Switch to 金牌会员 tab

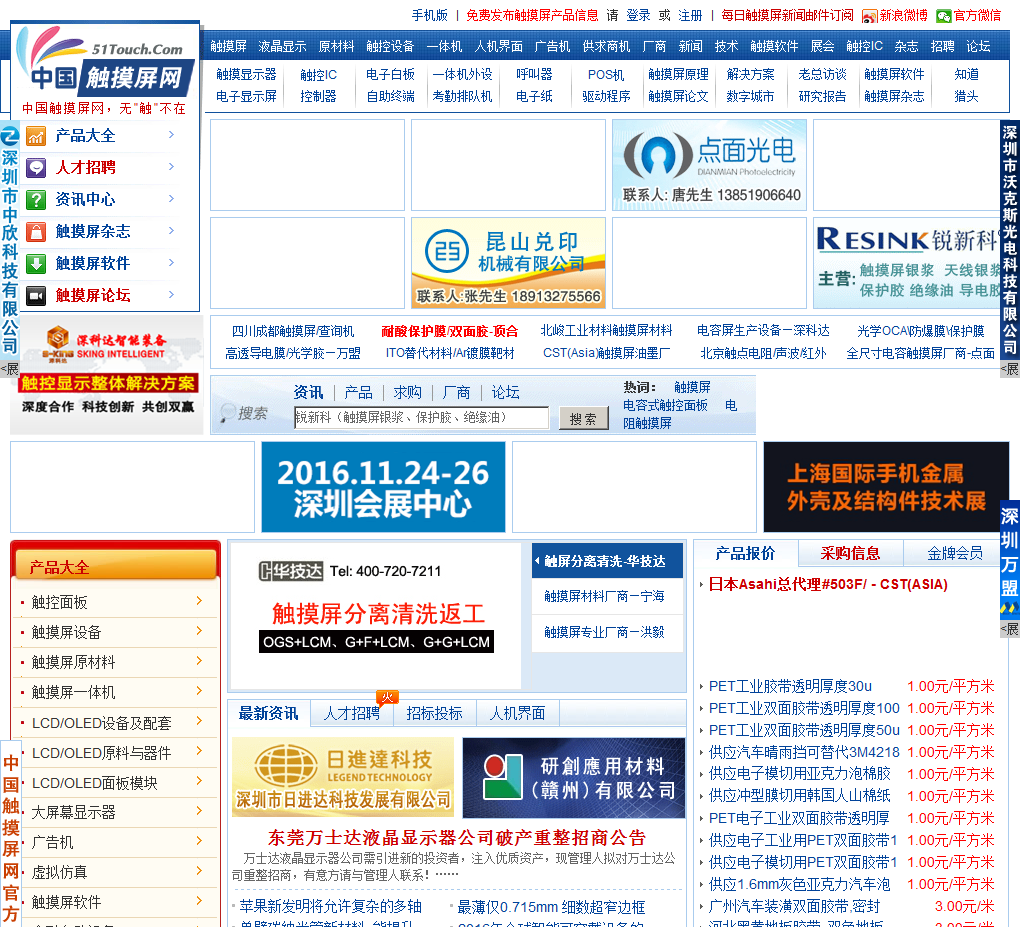pyautogui.click(x=955, y=554)
